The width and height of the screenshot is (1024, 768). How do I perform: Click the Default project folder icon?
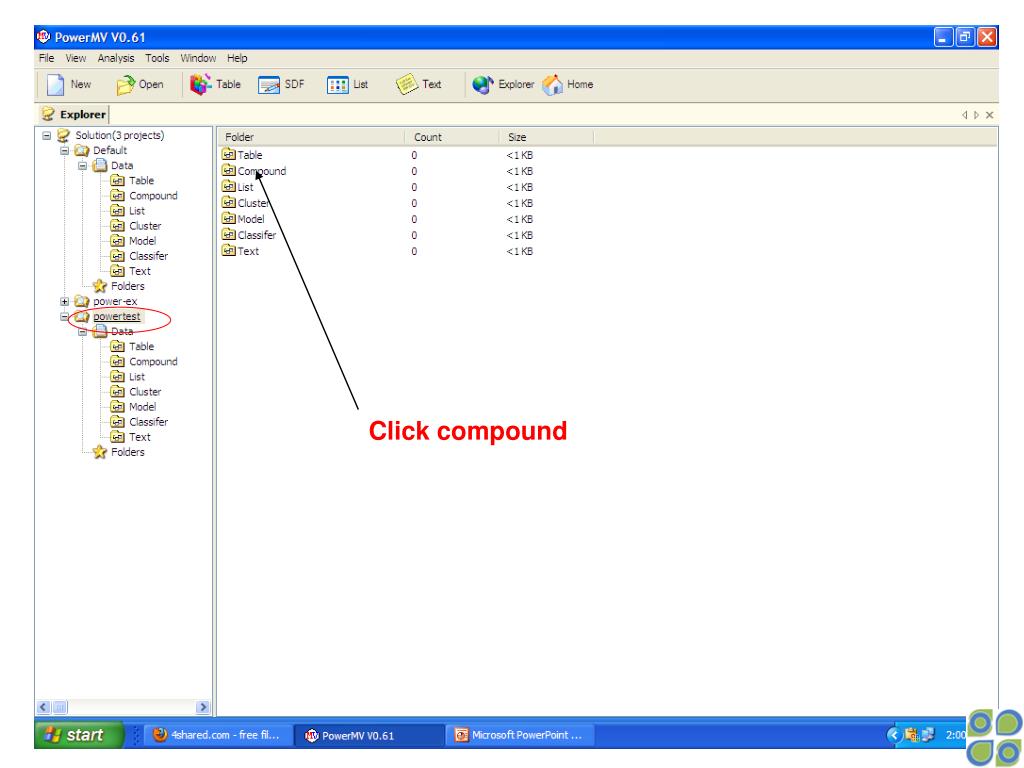tap(82, 151)
